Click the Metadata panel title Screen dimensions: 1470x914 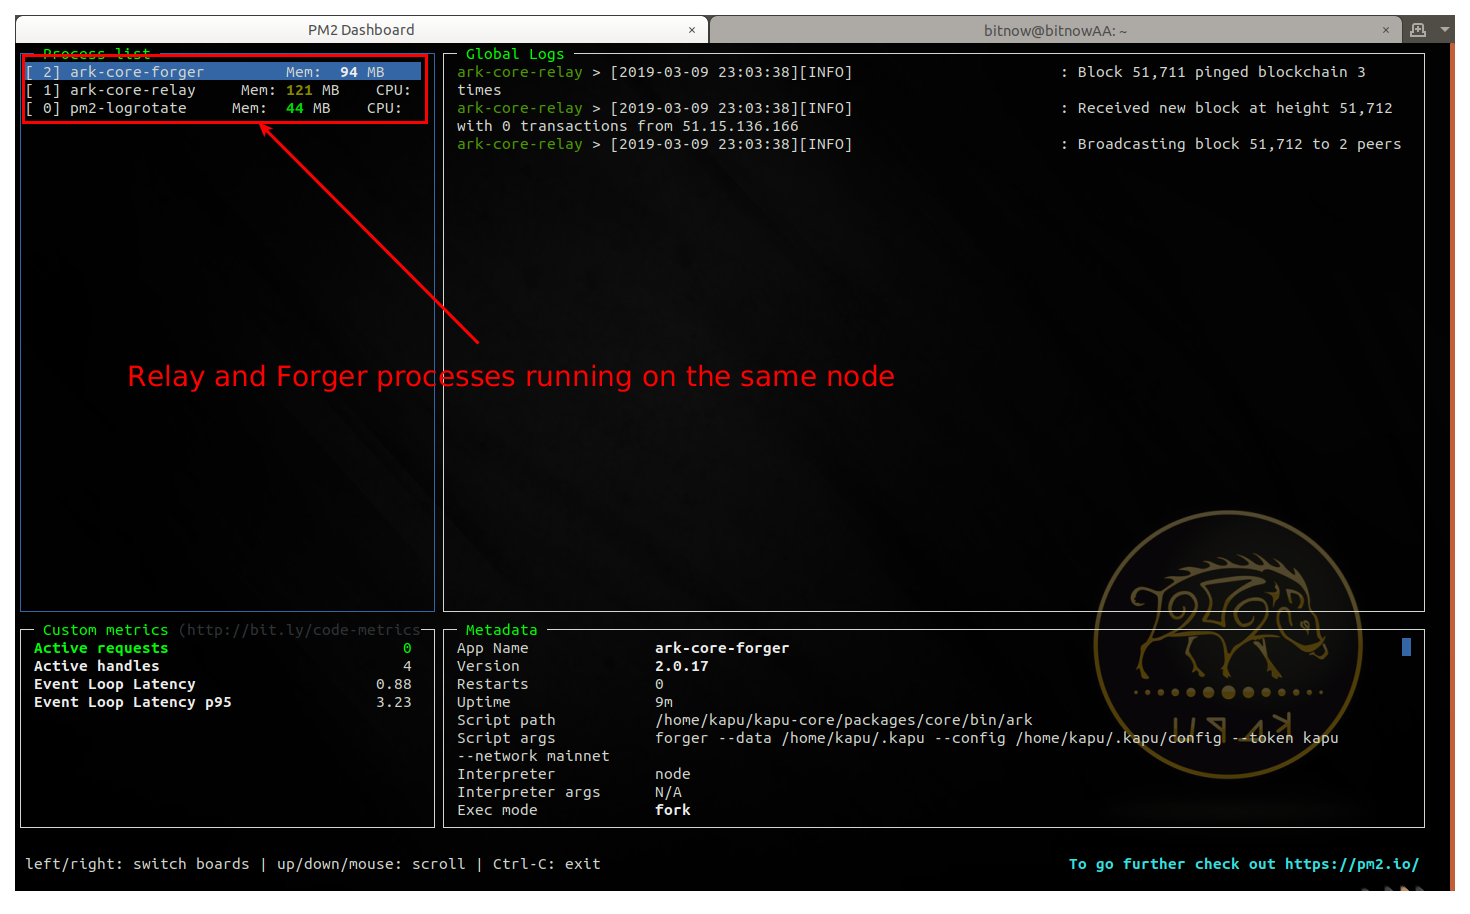click(501, 630)
